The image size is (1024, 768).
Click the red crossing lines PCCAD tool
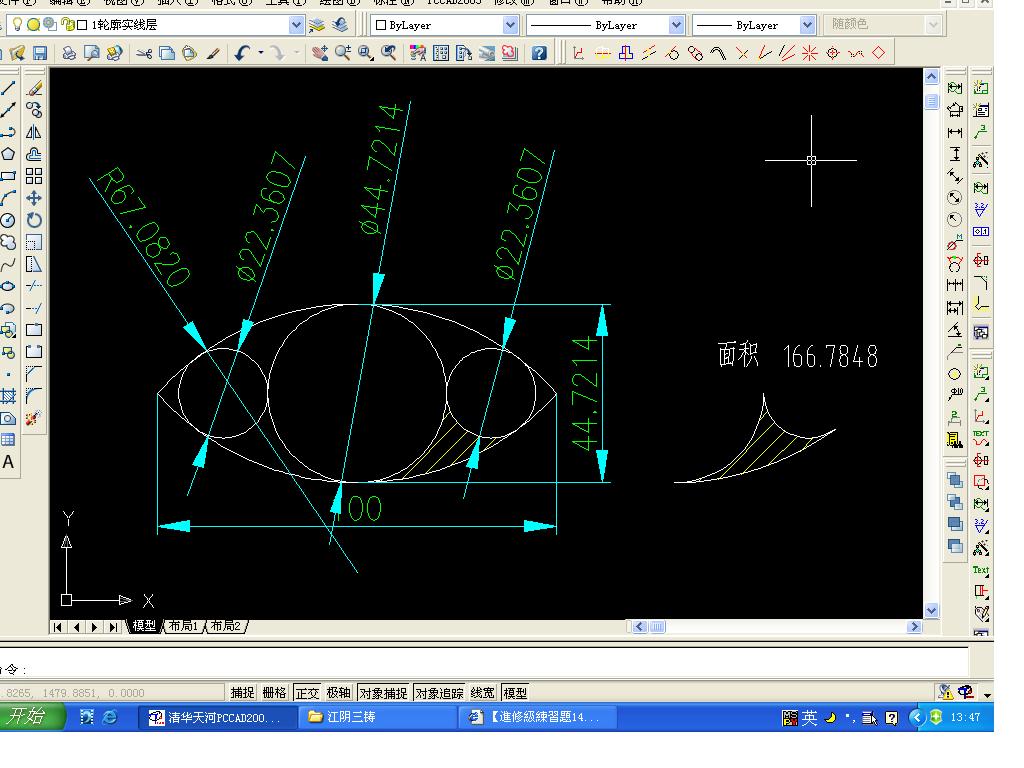click(x=742, y=53)
